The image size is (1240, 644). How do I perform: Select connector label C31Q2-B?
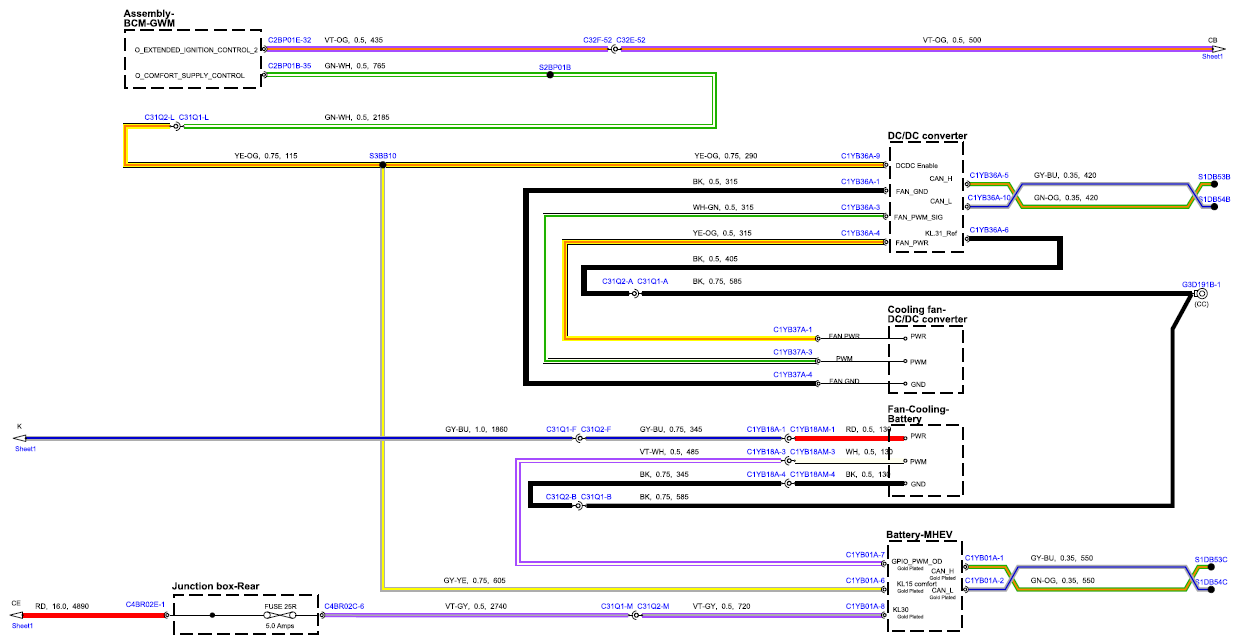(561, 496)
